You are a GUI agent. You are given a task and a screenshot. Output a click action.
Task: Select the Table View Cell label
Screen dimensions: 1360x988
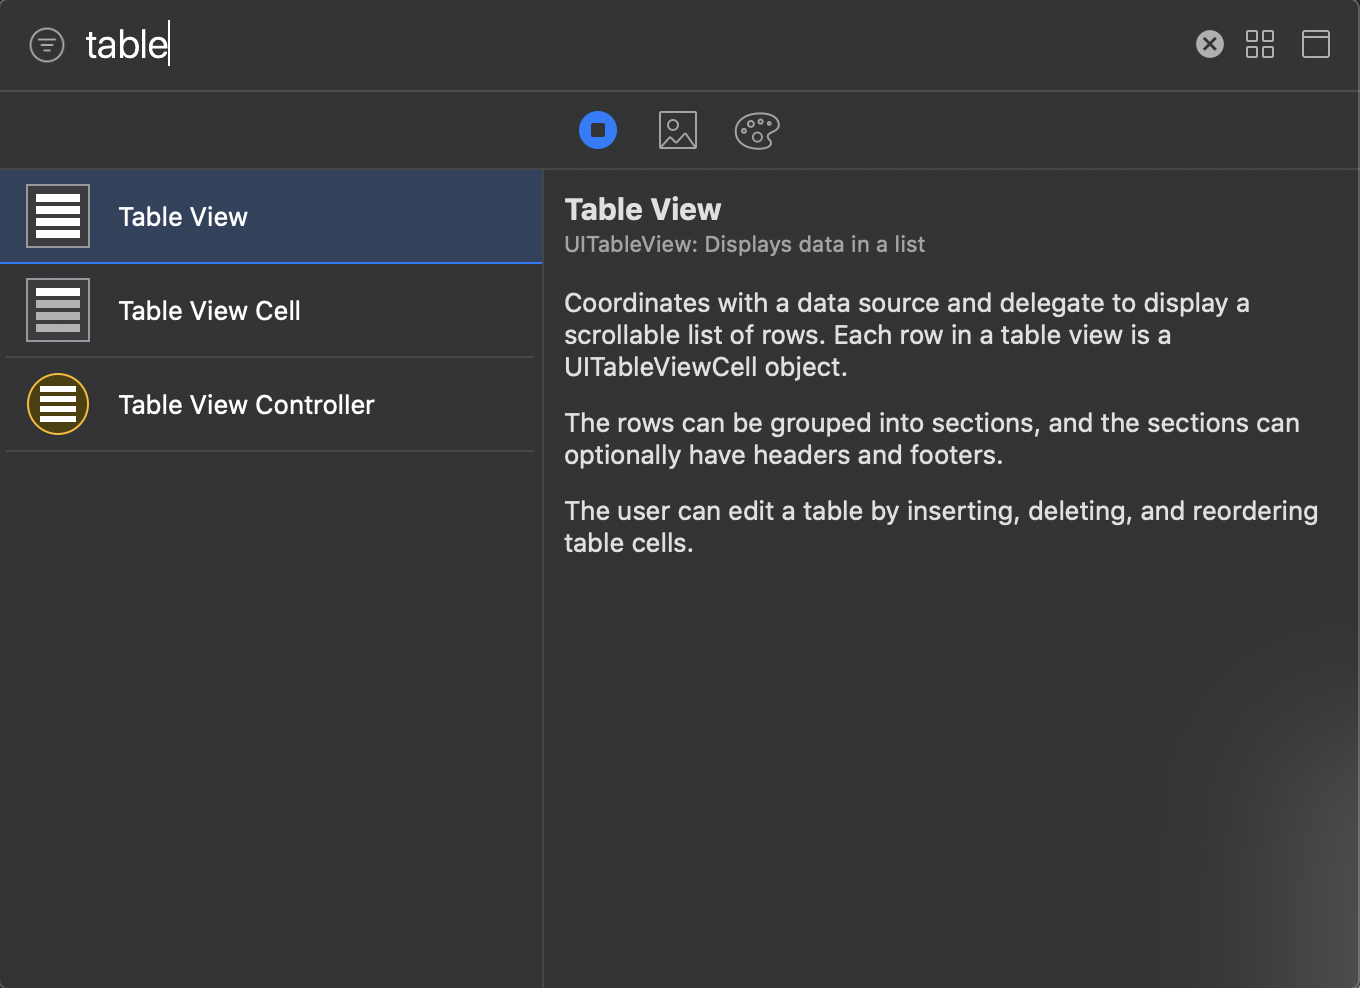coord(209,311)
